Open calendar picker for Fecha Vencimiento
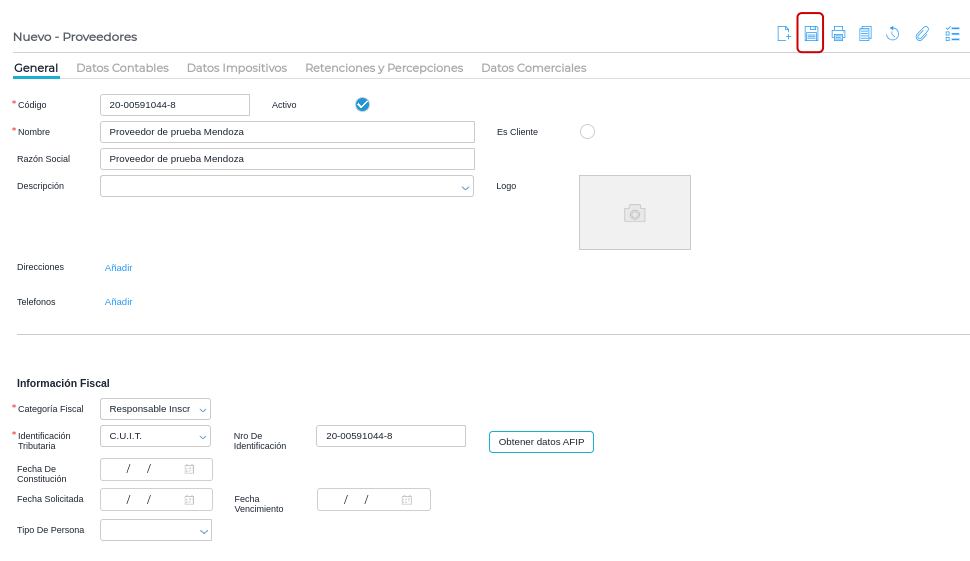970x561 pixels. 407,499
